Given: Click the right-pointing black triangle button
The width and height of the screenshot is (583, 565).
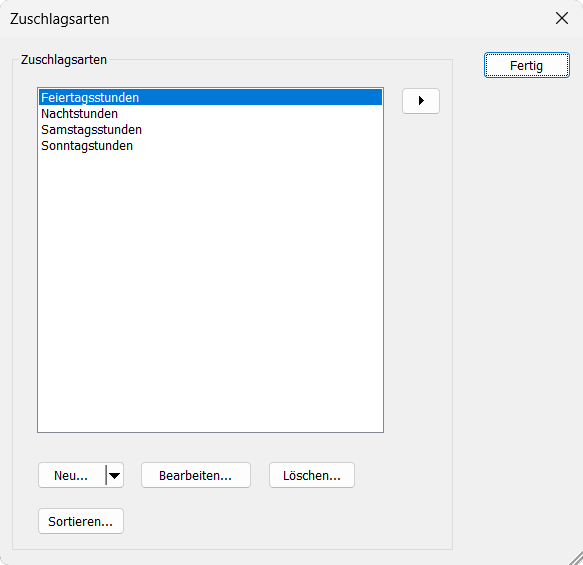Looking at the screenshot, I should click(x=421, y=101).
